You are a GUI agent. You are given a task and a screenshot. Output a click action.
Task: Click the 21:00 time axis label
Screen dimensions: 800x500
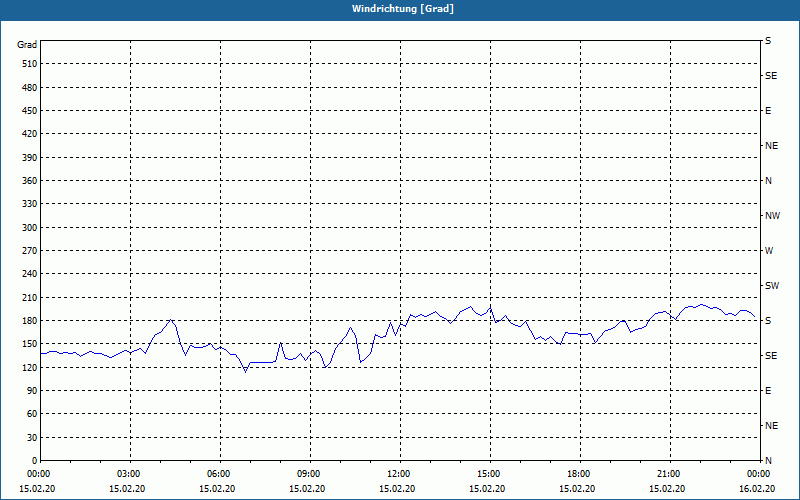pyautogui.click(x=670, y=474)
